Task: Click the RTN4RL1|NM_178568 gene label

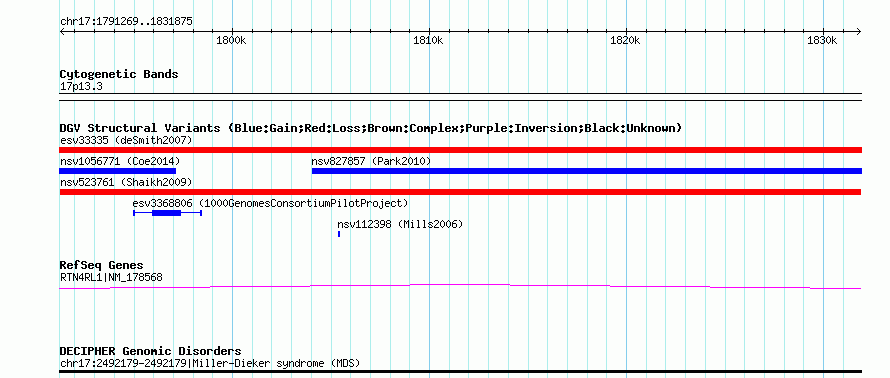Action: pyautogui.click(x=111, y=278)
